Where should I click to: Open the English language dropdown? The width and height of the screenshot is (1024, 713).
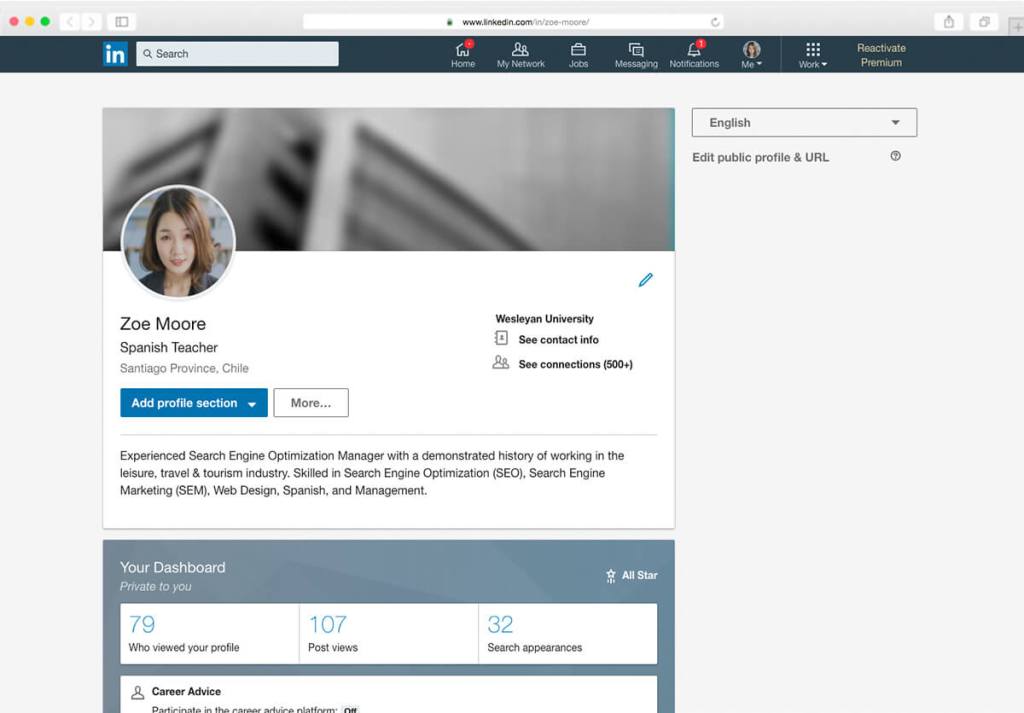(804, 122)
